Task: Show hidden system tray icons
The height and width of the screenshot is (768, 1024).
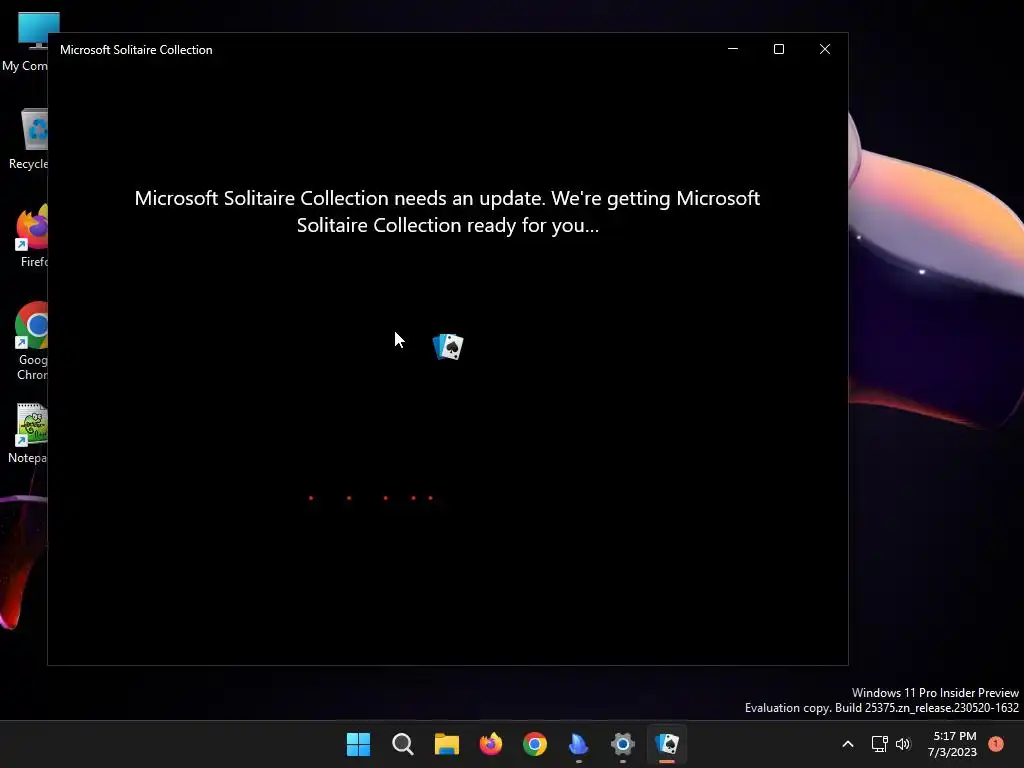Action: tap(848, 744)
